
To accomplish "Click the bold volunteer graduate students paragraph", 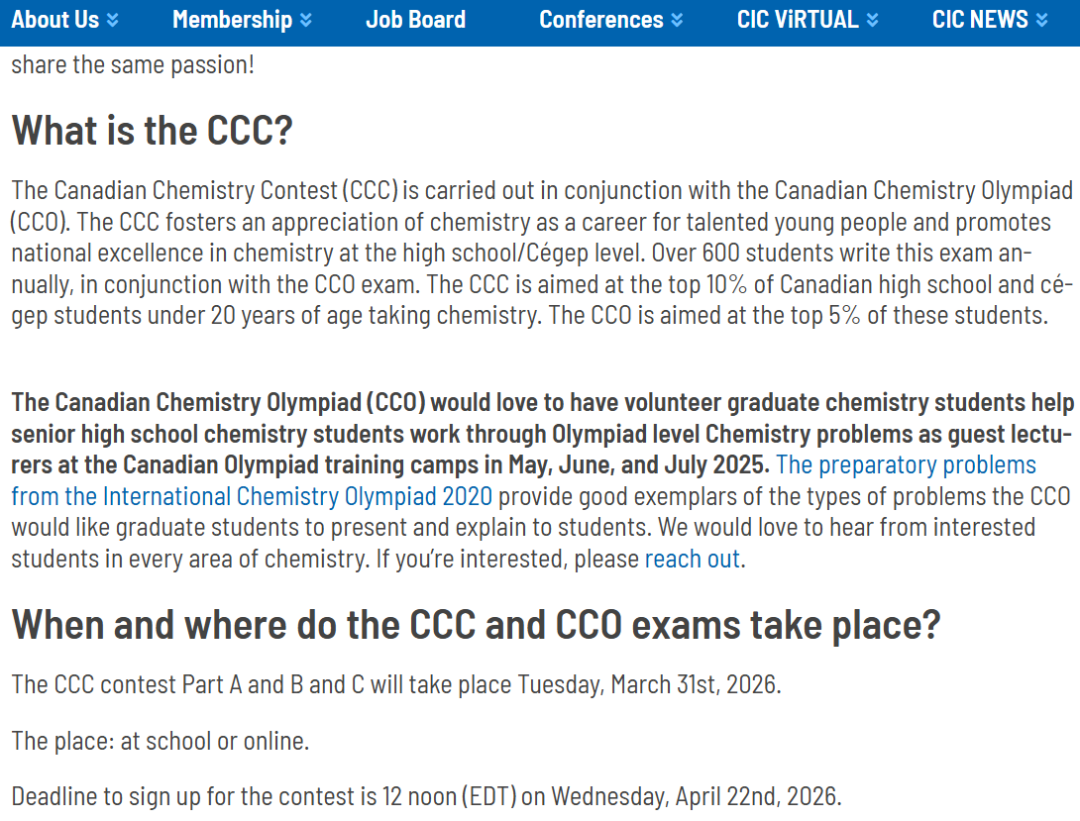I will tap(400, 434).
